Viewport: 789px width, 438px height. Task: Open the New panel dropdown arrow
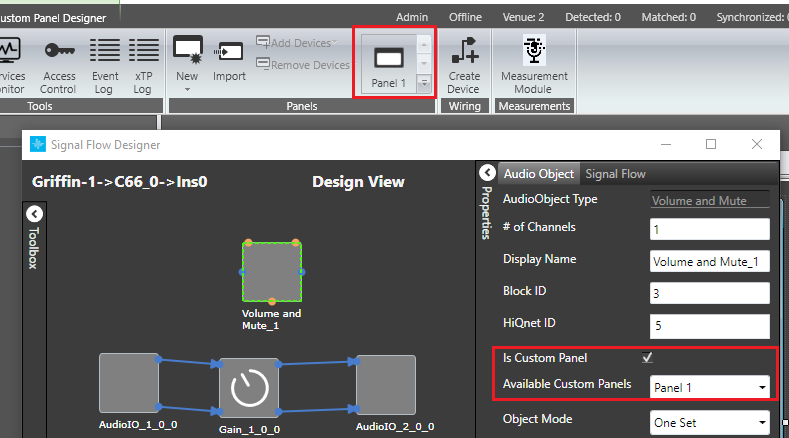pos(187,90)
